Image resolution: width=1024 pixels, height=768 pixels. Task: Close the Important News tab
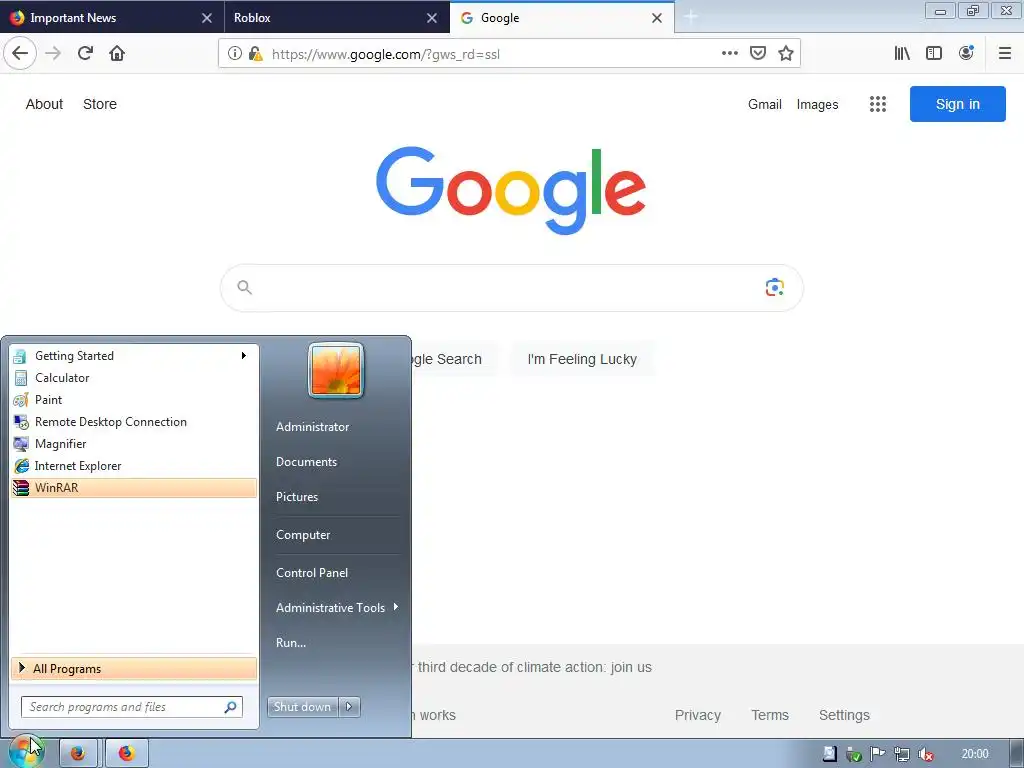(x=206, y=18)
